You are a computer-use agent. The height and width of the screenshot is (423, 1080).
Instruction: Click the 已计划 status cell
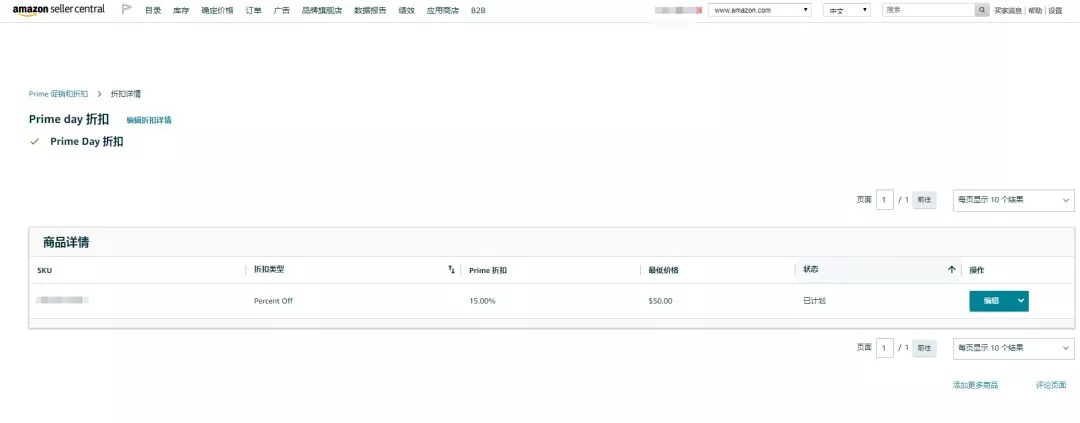tap(814, 301)
